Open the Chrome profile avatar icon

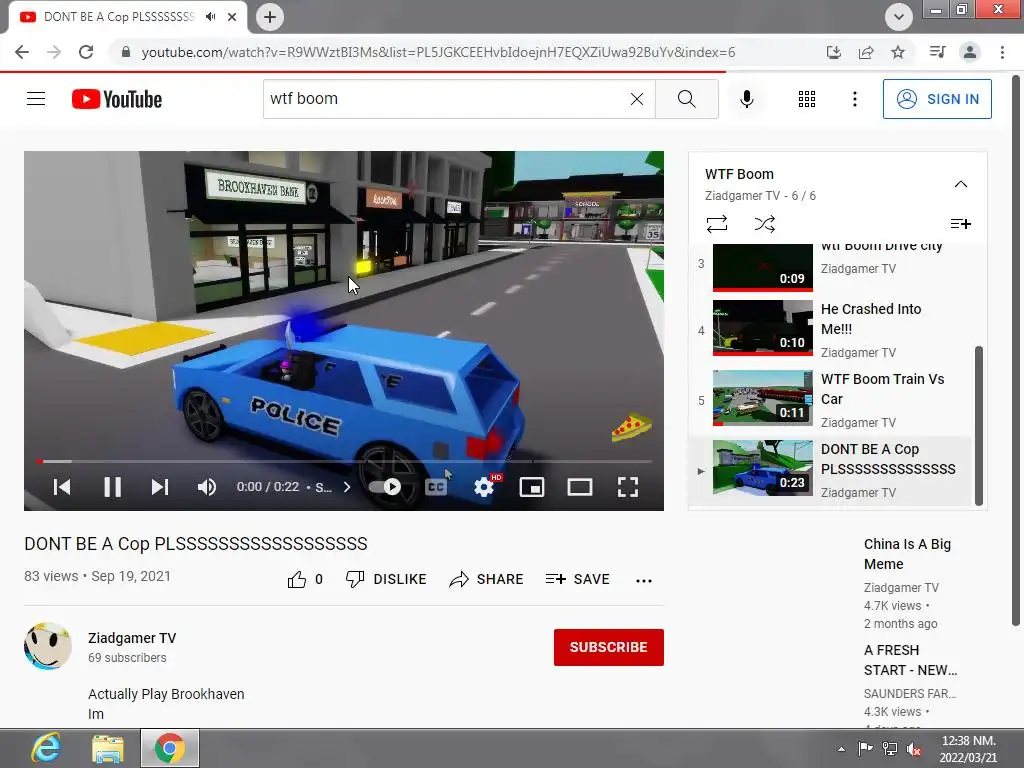pyautogui.click(x=970, y=52)
